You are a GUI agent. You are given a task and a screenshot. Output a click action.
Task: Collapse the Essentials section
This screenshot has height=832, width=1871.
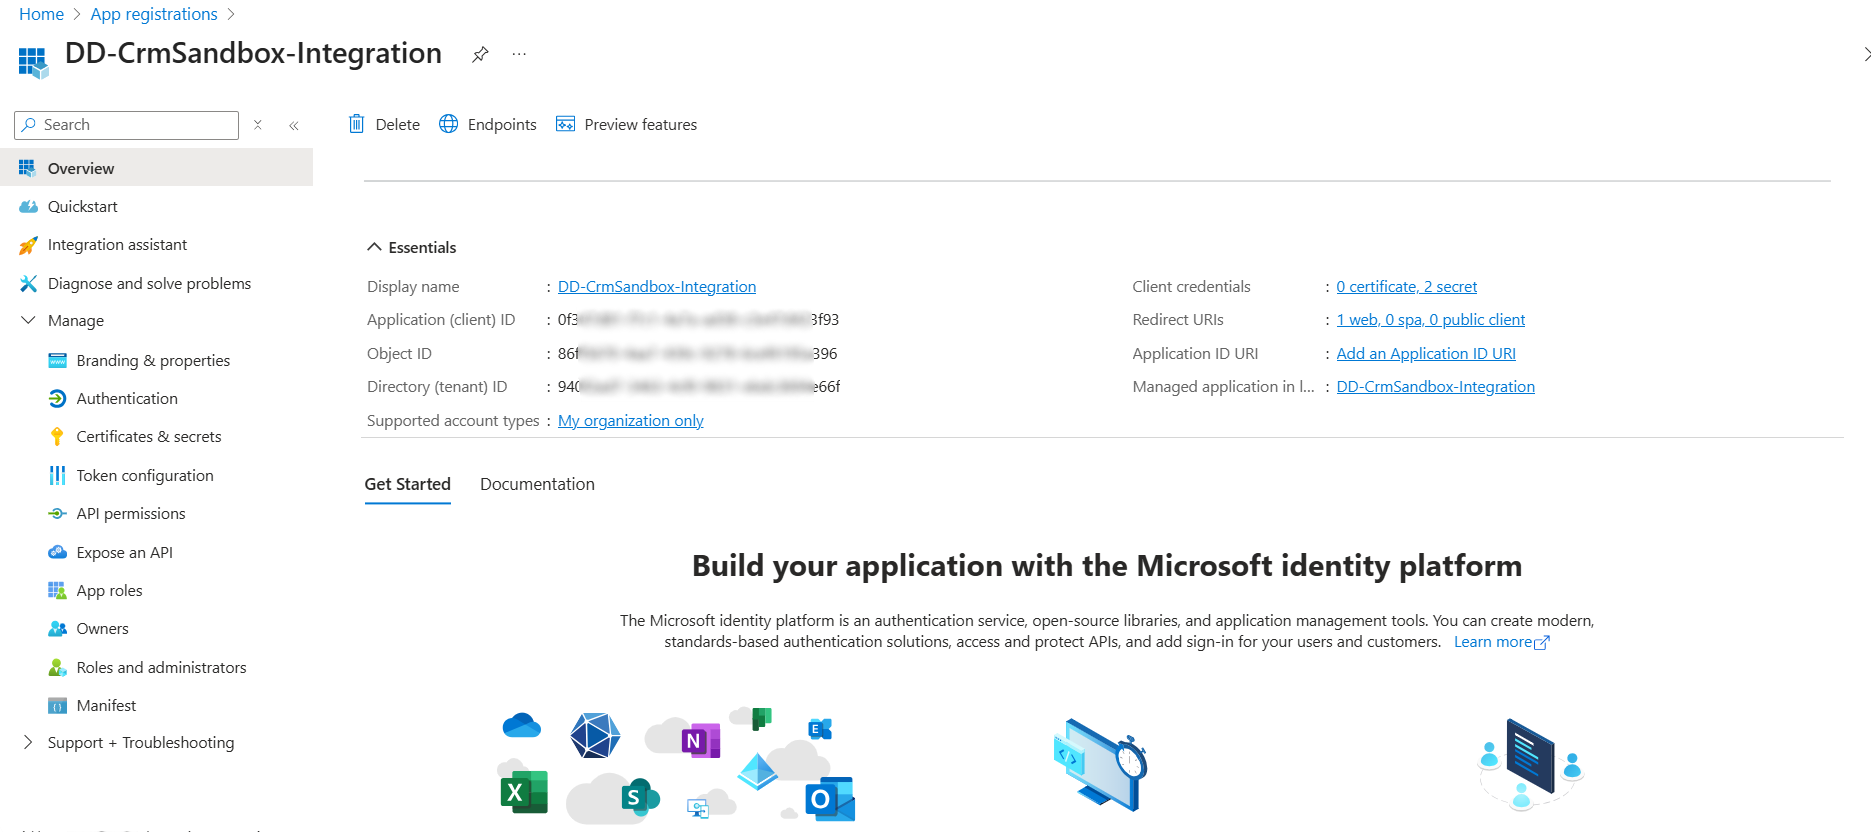(x=375, y=247)
